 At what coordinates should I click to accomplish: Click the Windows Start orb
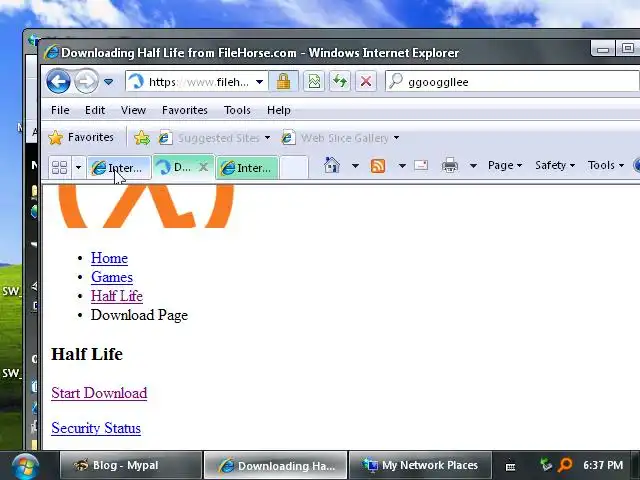pos(25,466)
